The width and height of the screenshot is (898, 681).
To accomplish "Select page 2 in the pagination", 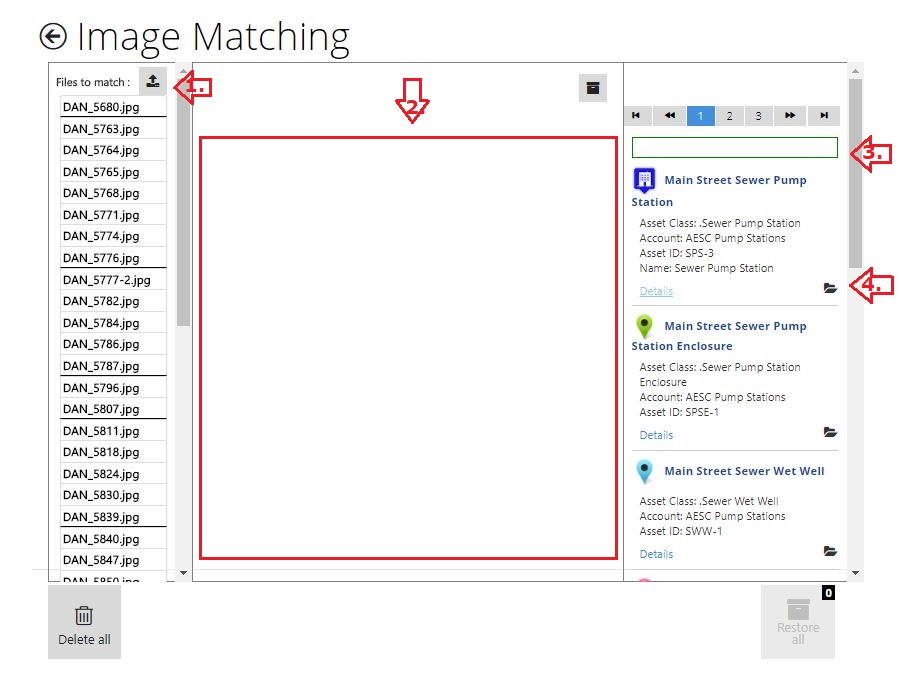I will tap(729, 116).
